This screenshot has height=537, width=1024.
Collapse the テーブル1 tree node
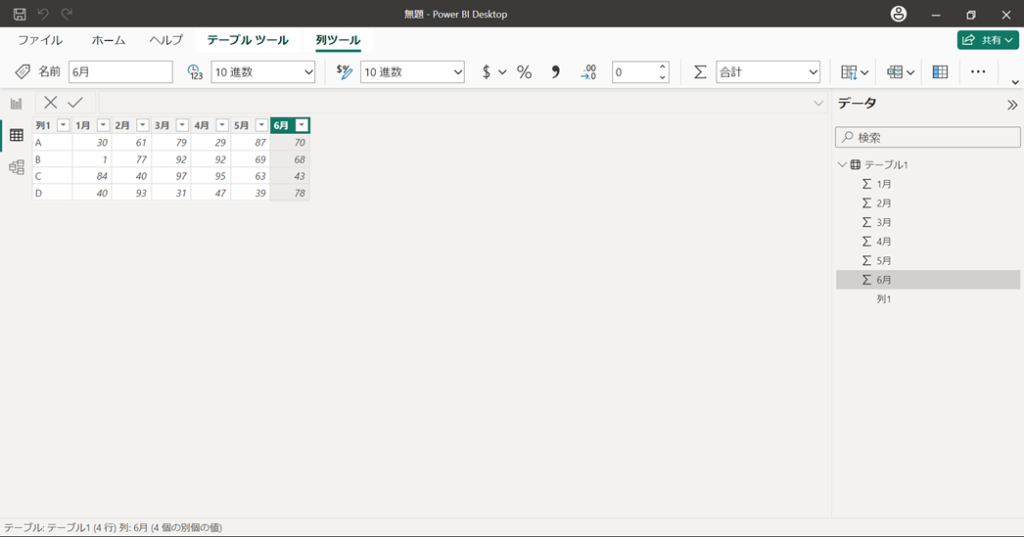(842, 165)
